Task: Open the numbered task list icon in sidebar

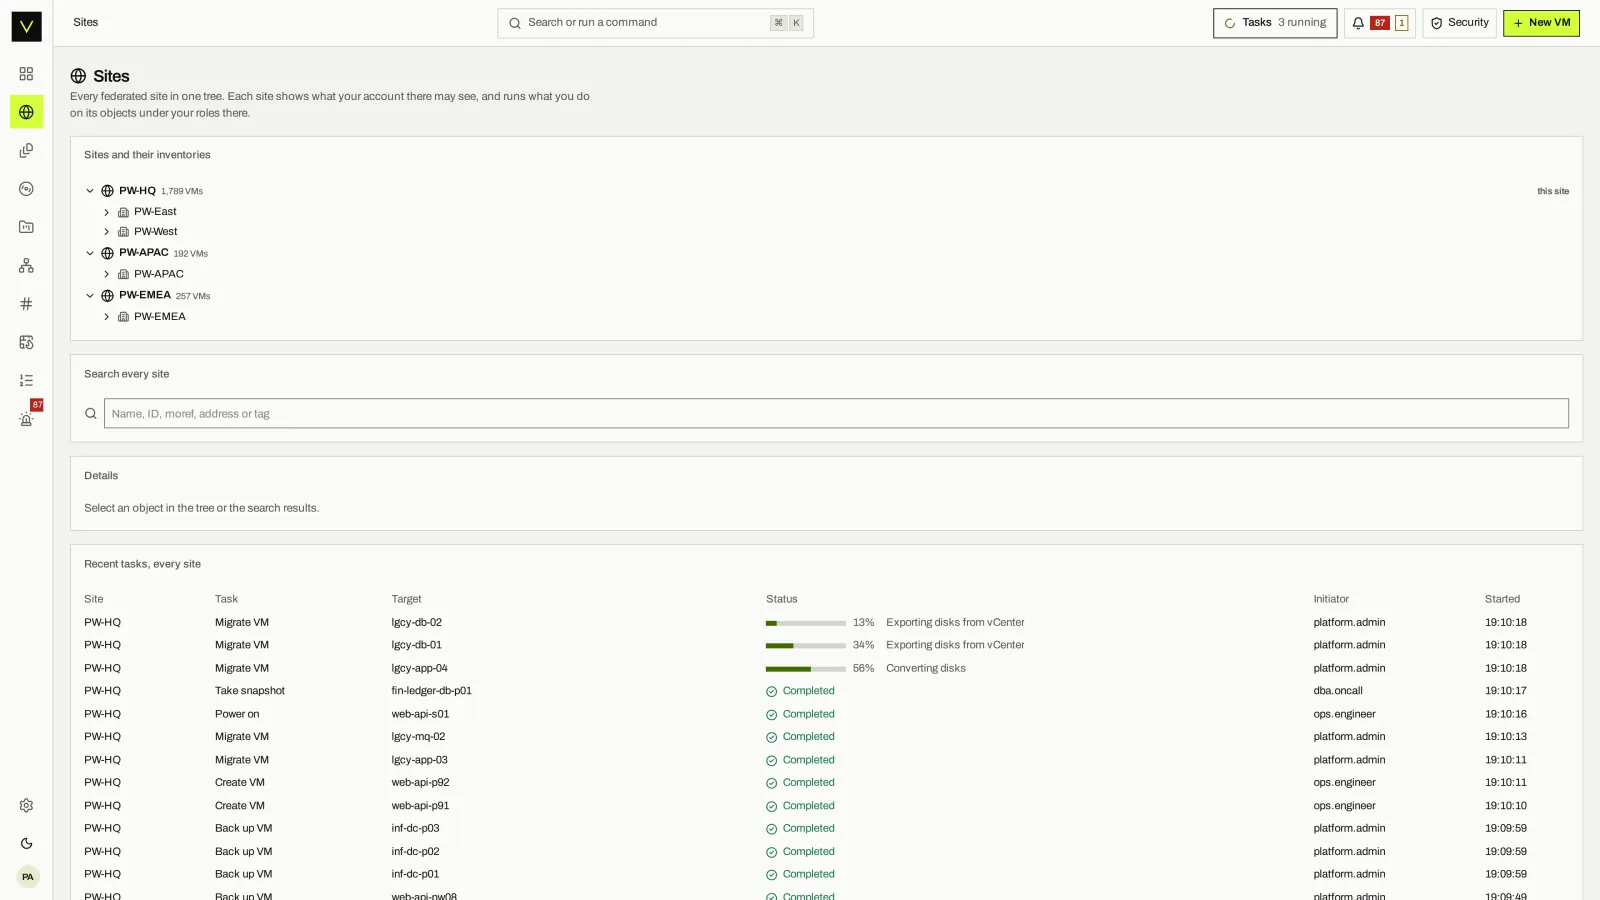Action: point(26,380)
